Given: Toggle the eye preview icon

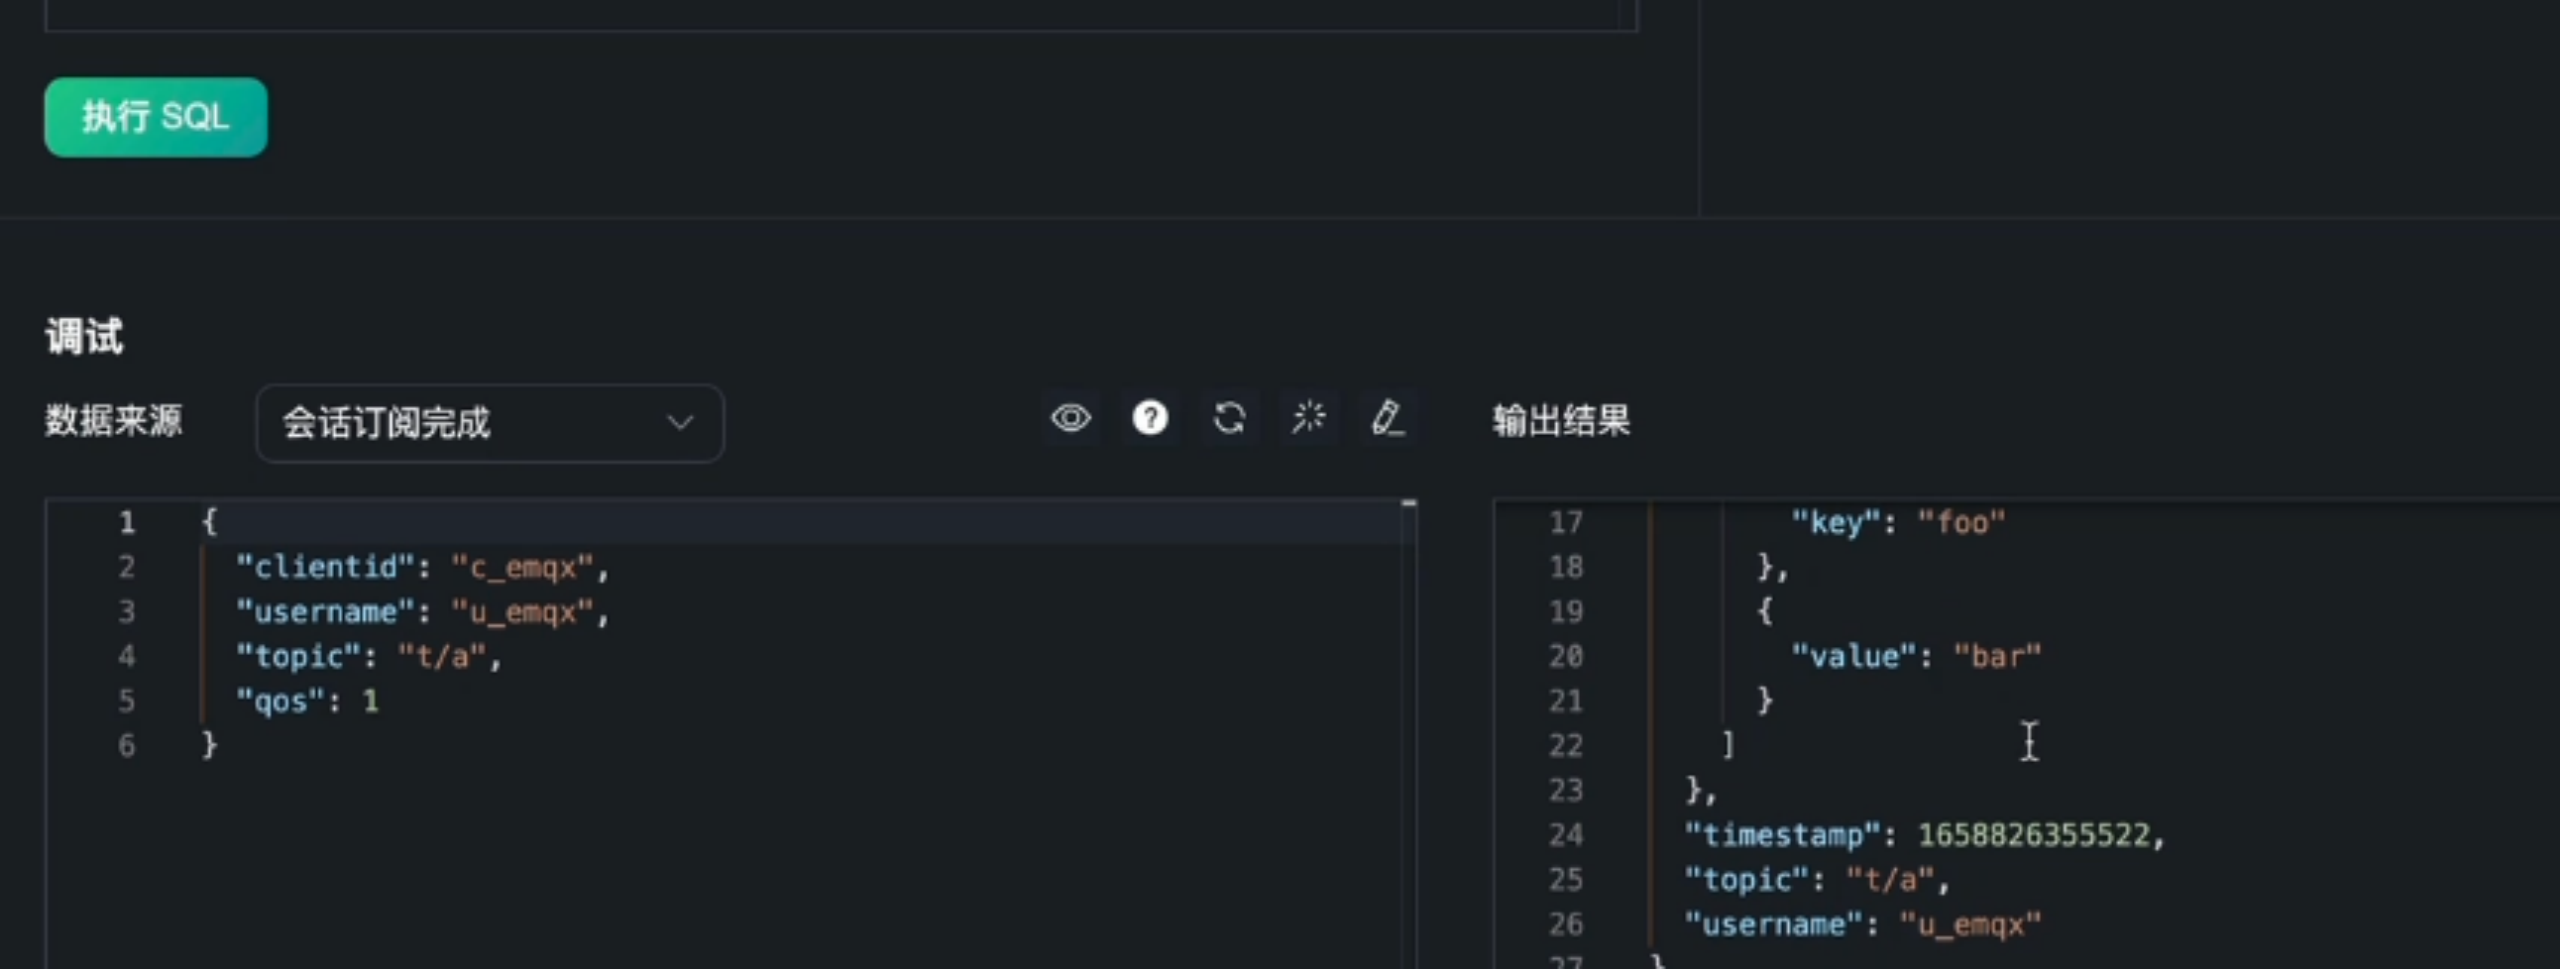Looking at the screenshot, I should click(x=1071, y=418).
